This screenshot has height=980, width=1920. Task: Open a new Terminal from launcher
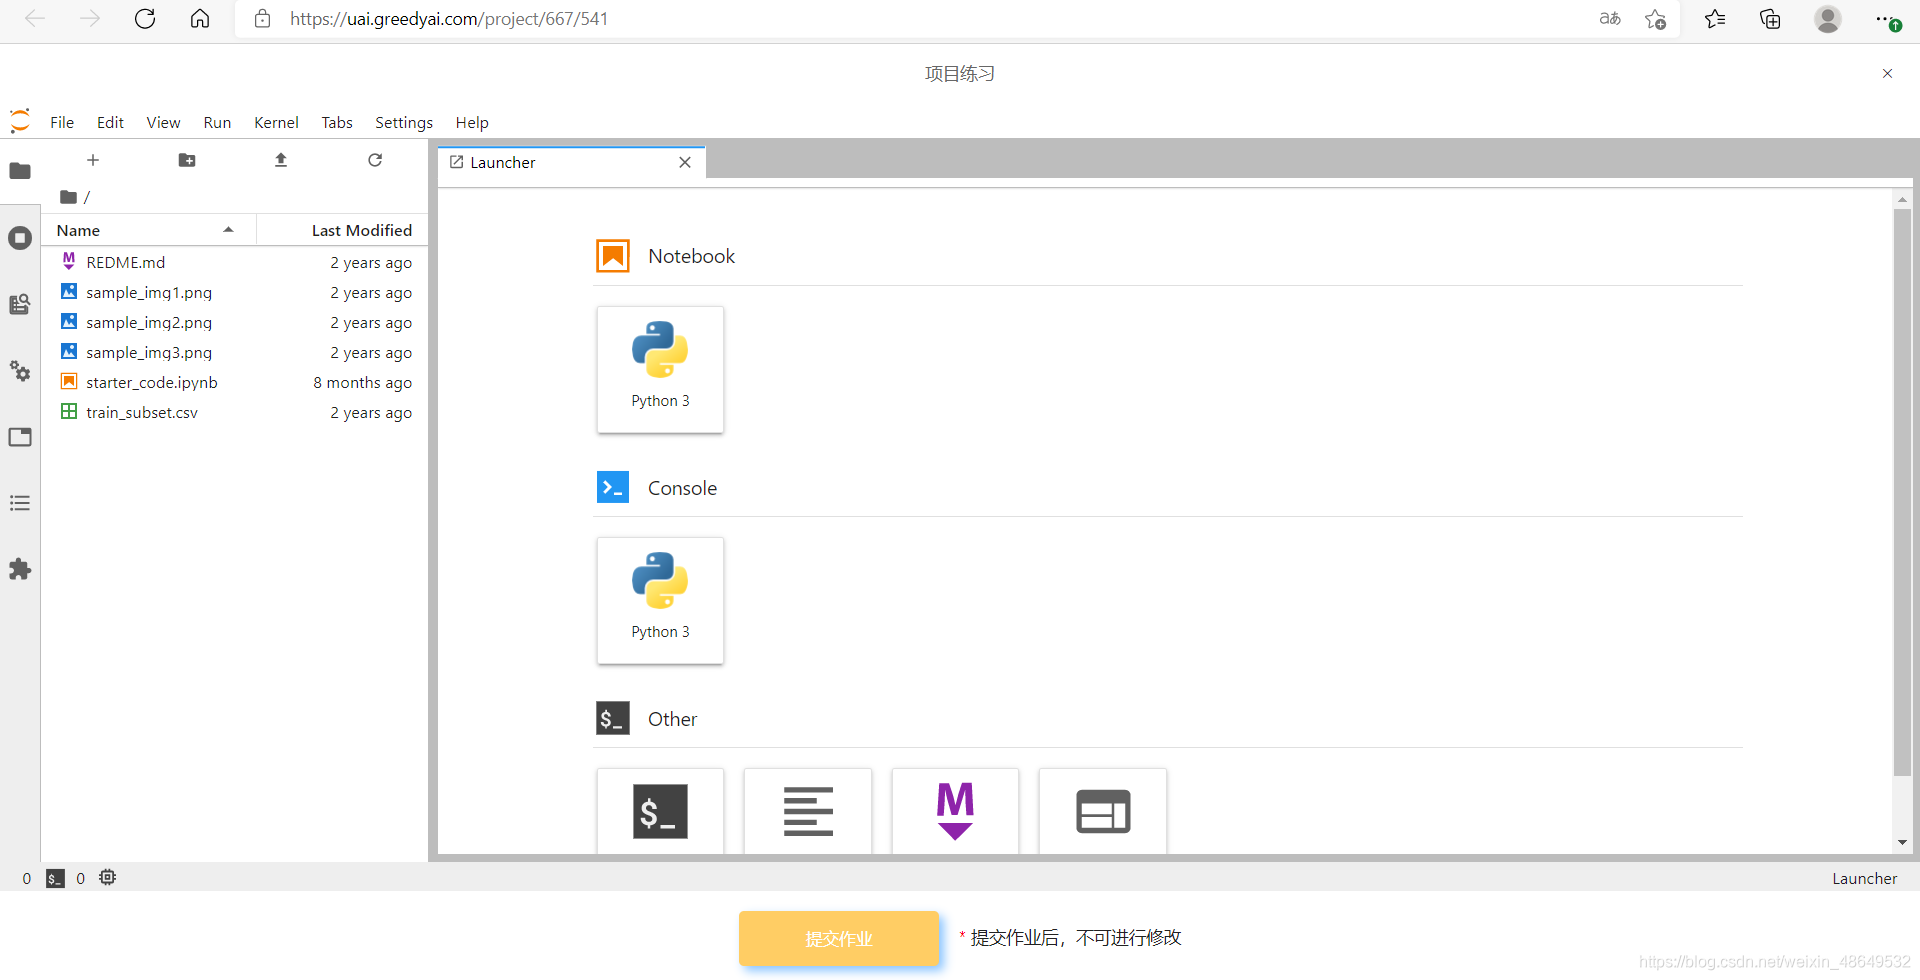(660, 811)
